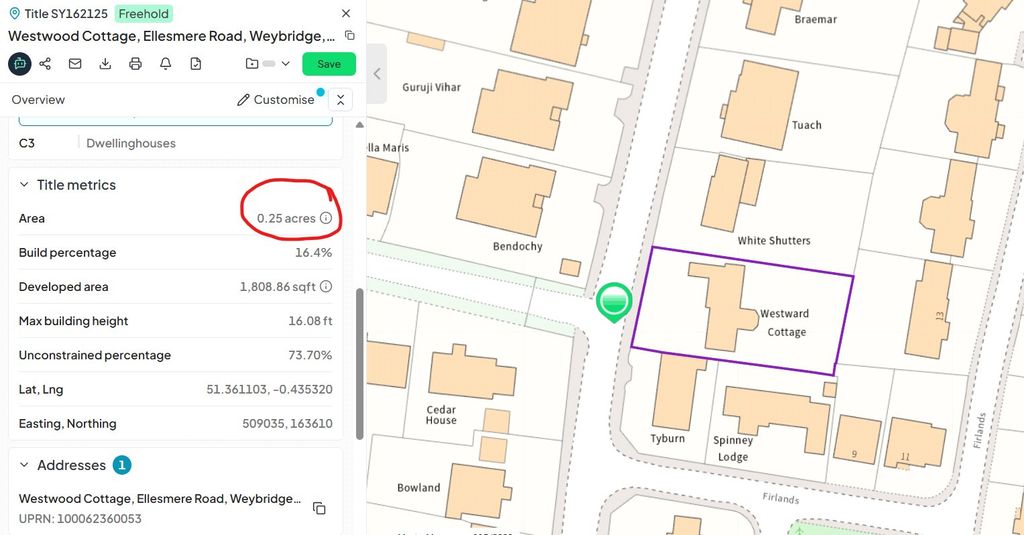The height and width of the screenshot is (535, 1024).
Task: Open the folder dropdown next to Save
Action: (x=268, y=64)
